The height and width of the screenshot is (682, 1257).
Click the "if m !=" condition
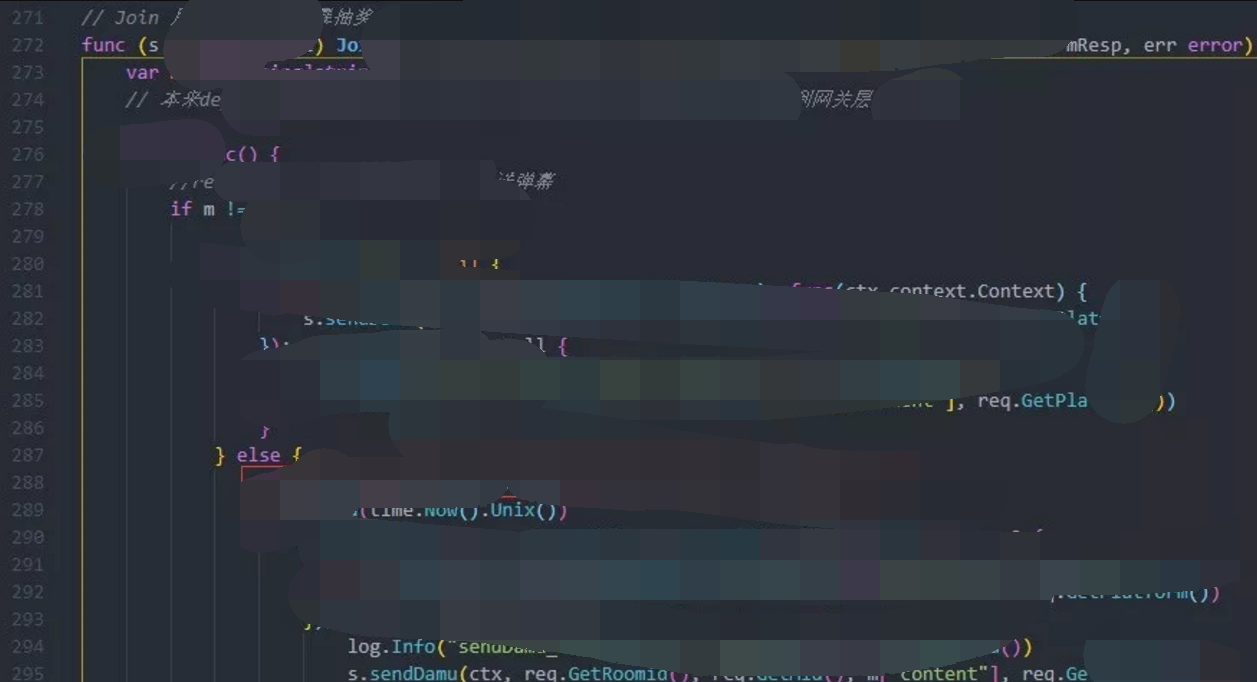coord(208,209)
